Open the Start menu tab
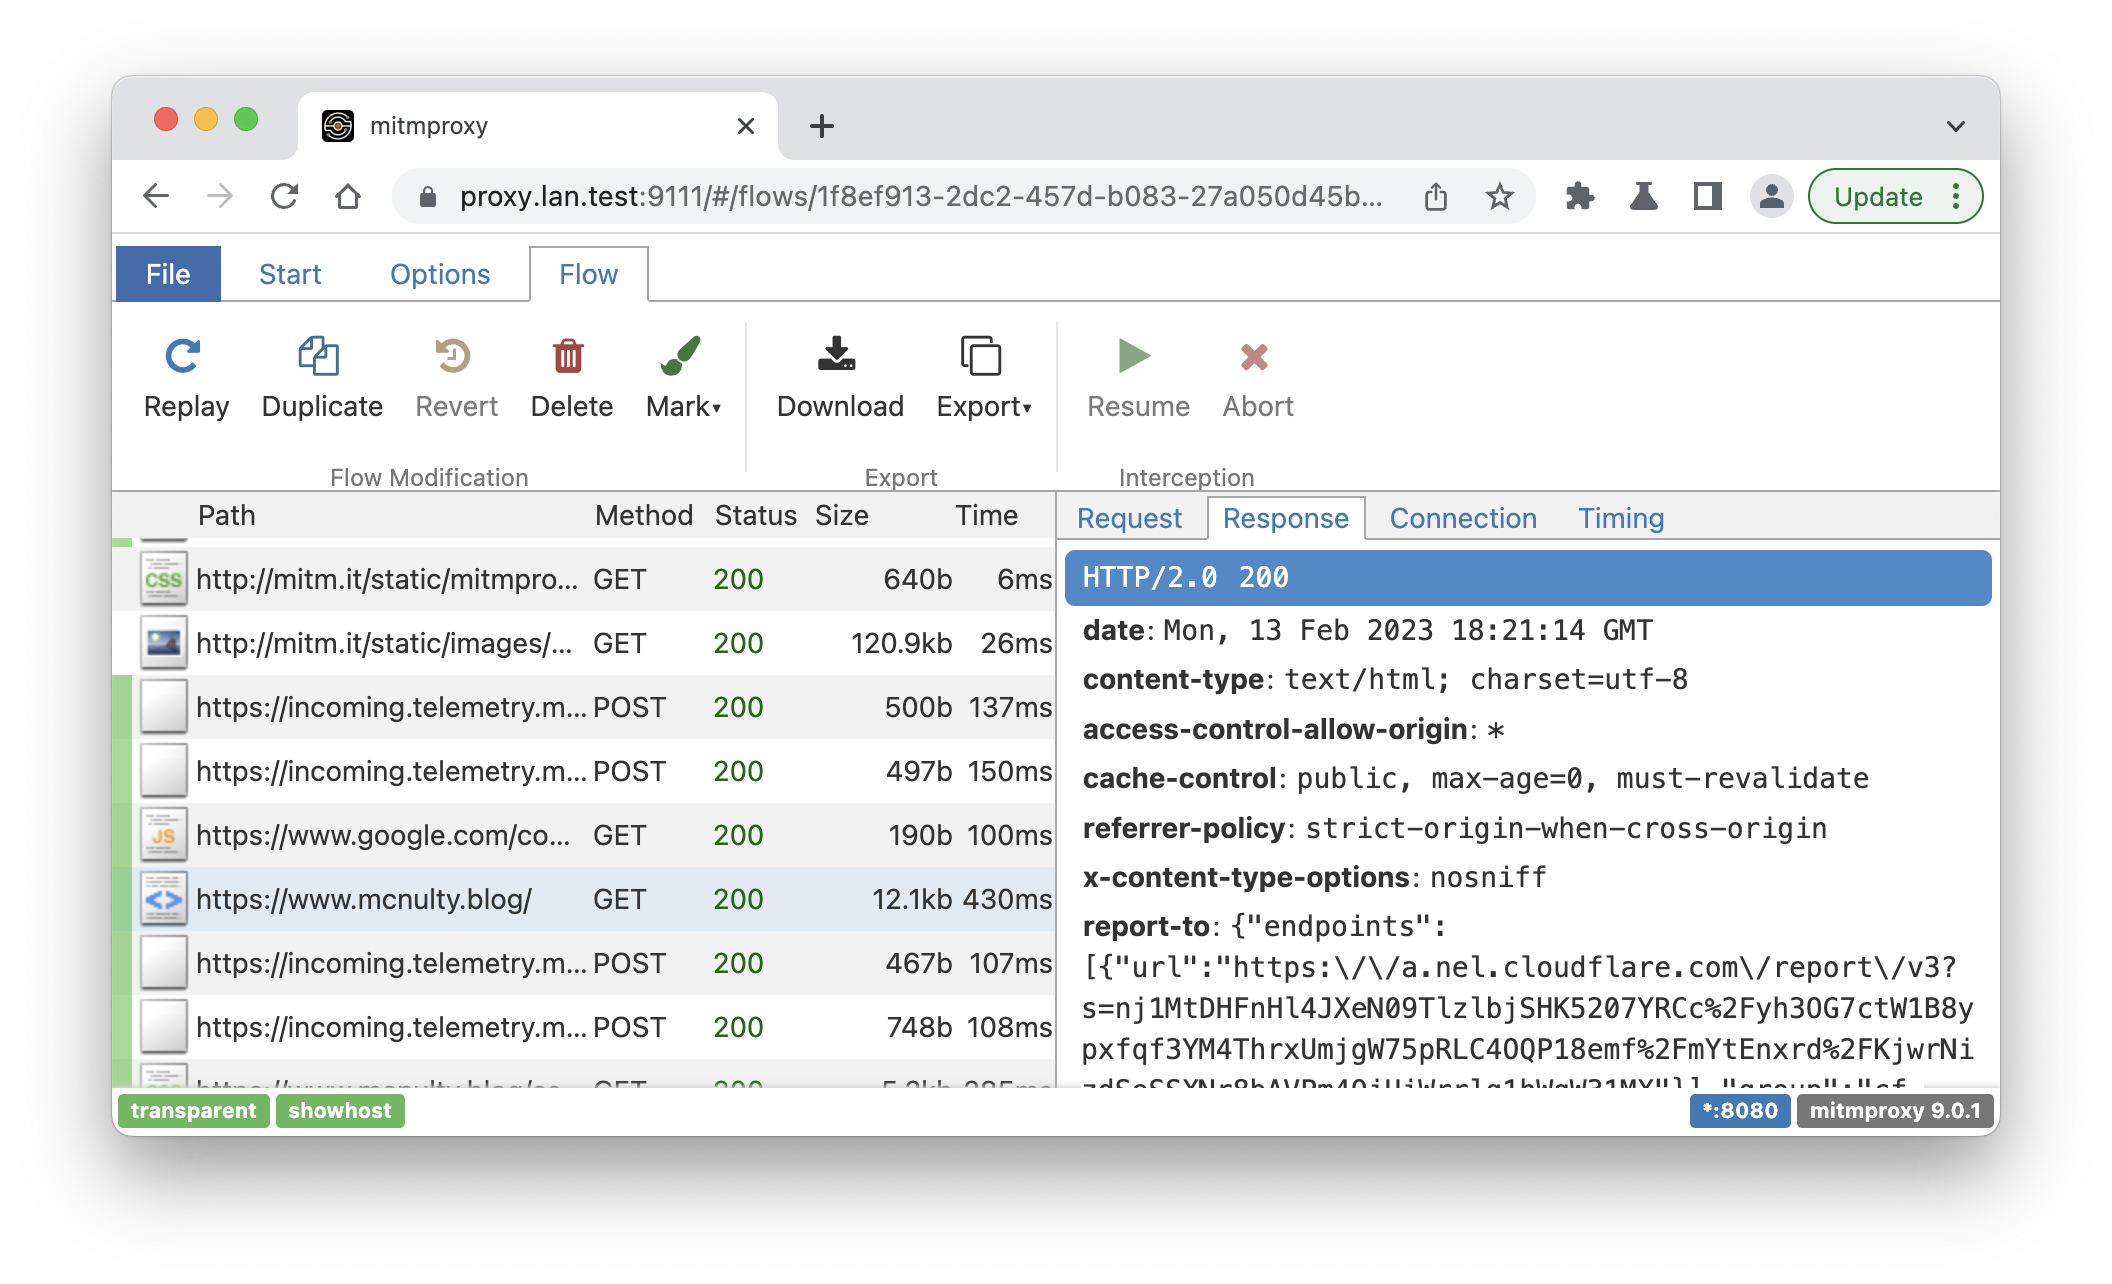The height and width of the screenshot is (1284, 2112). click(x=290, y=273)
